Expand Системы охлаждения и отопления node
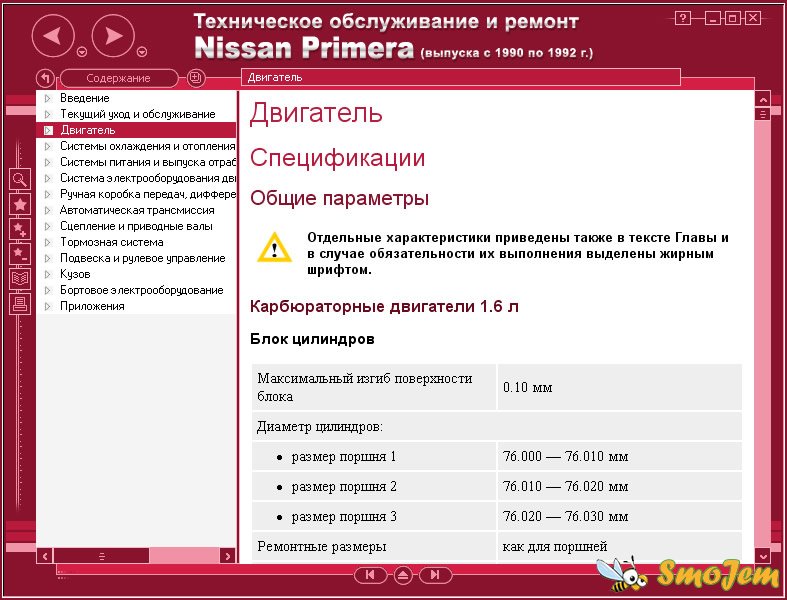Viewport: 787px width, 600px height. [x=48, y=147]
